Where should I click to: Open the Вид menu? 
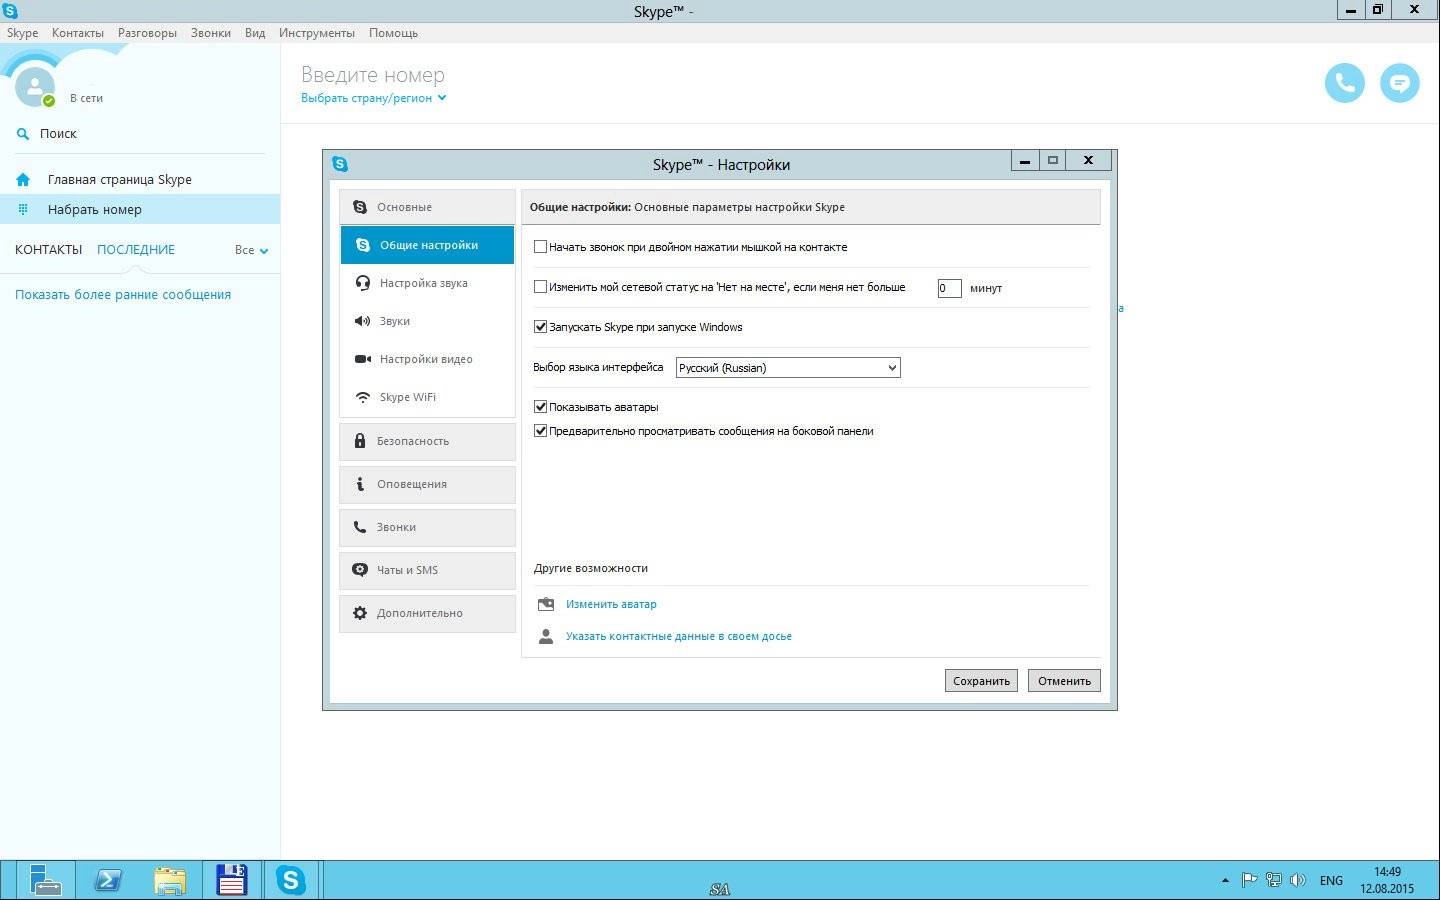255,33
